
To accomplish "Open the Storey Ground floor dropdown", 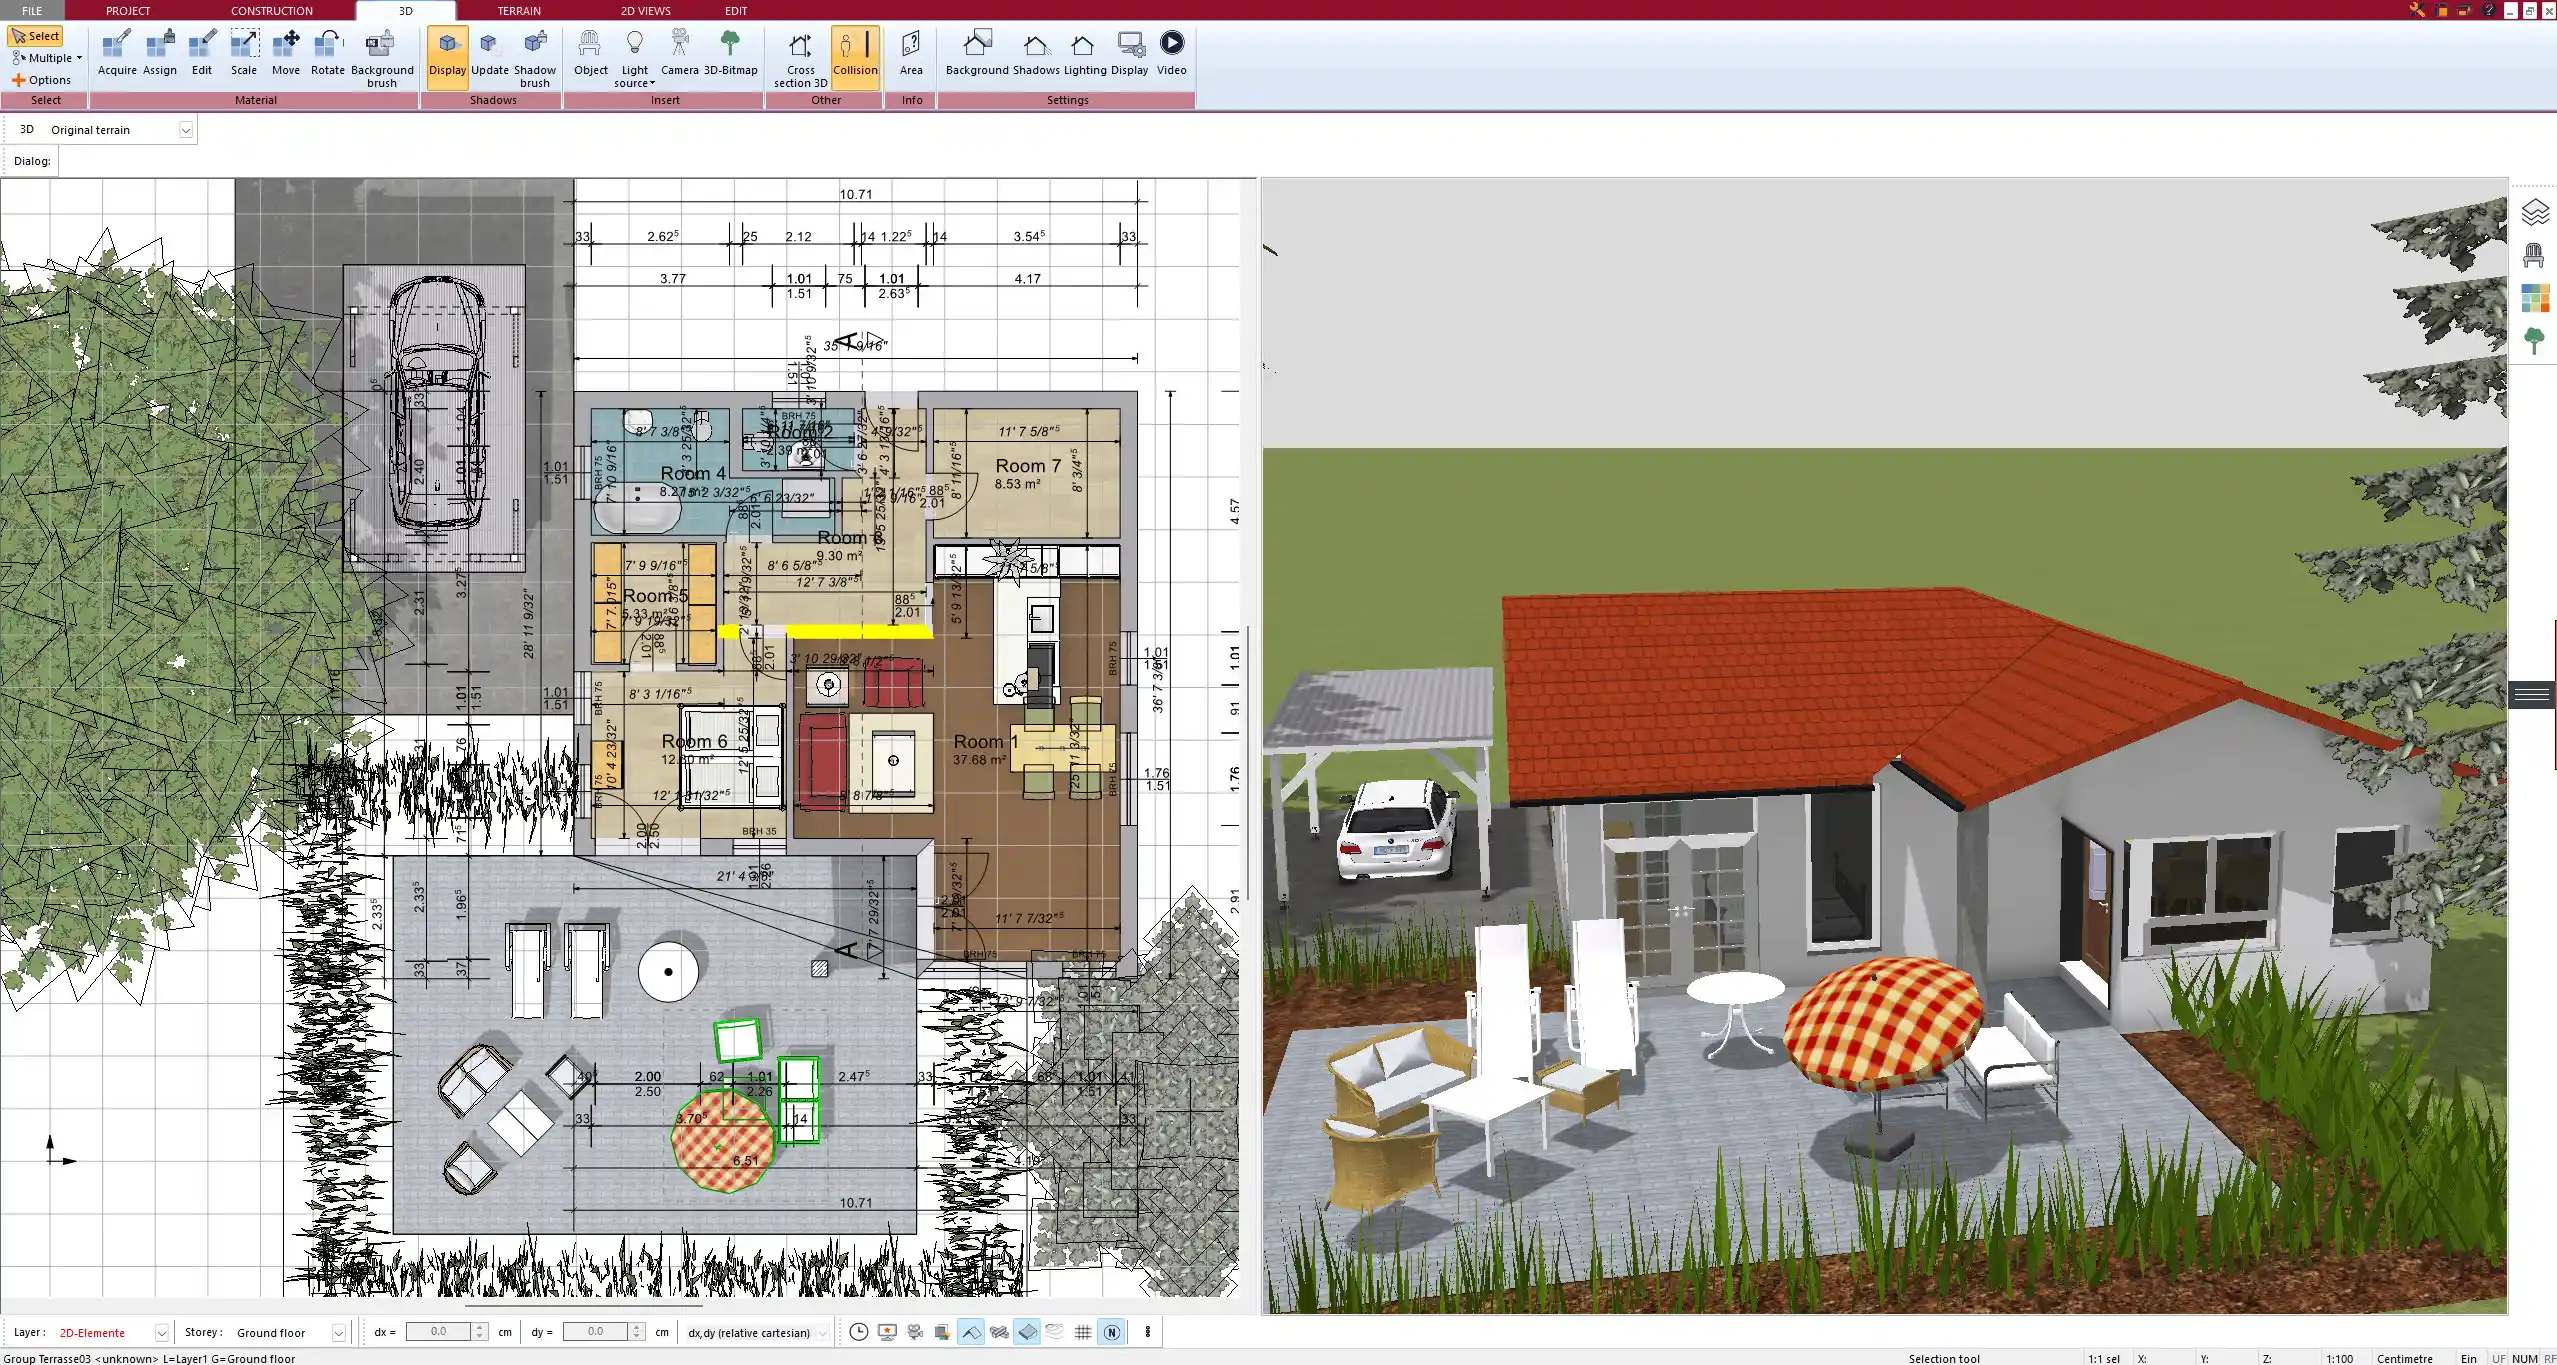I will (x=338, y=1333).
